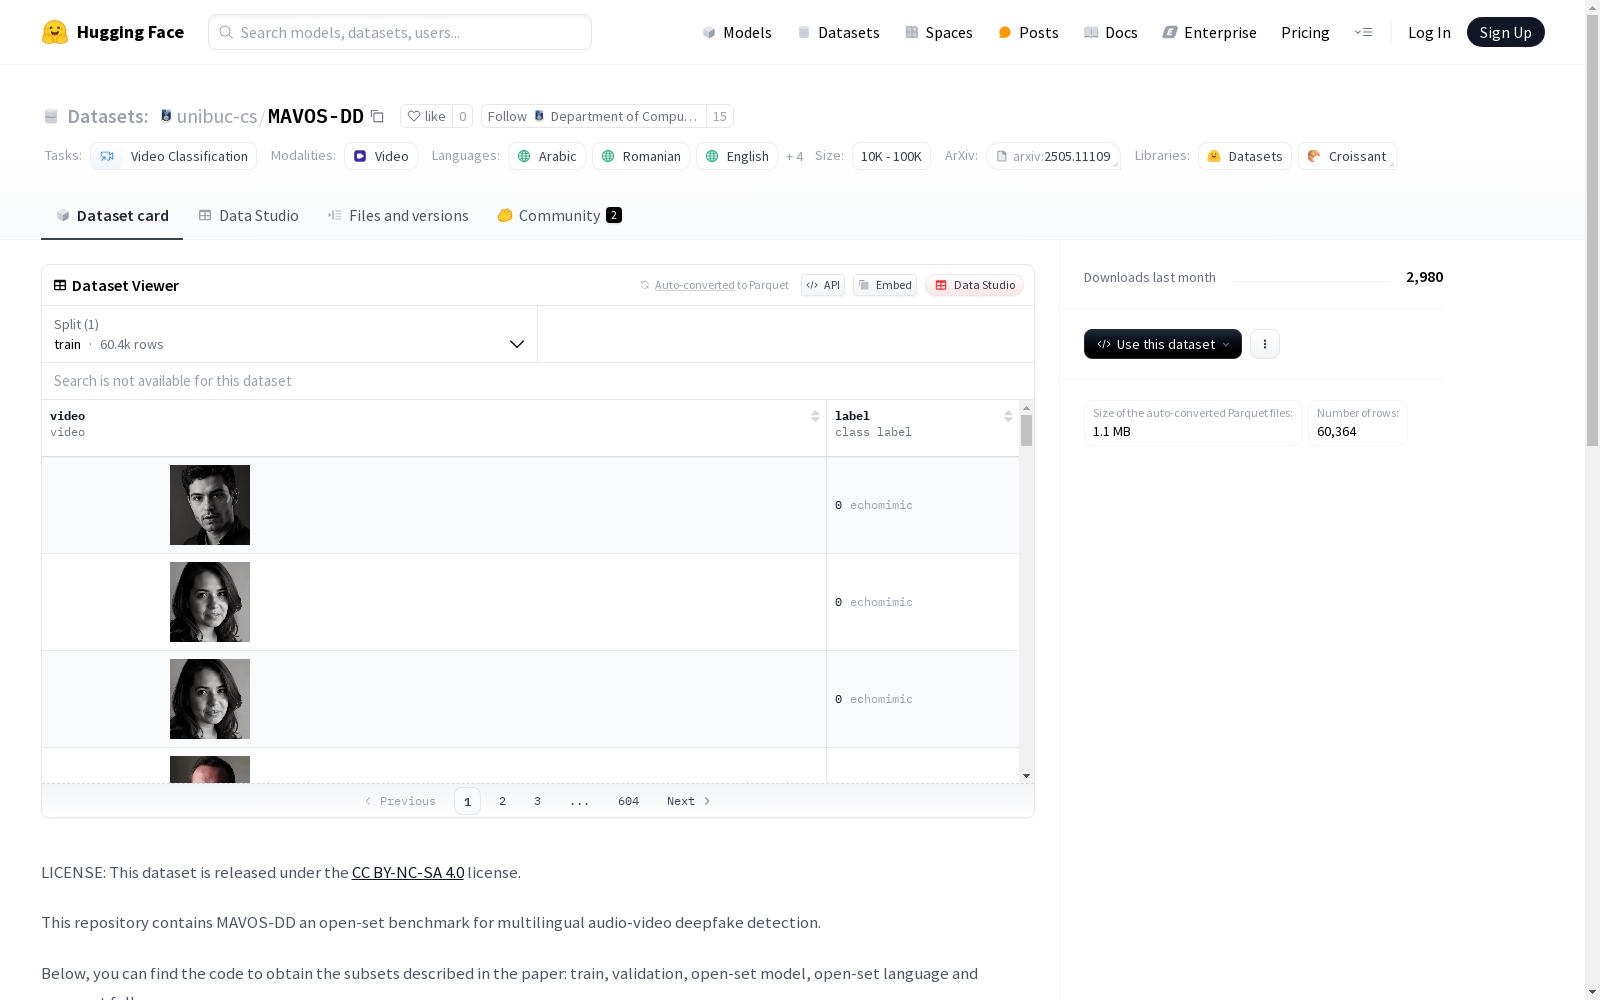Filter by English language tag
Viewport: 1600px width, 1000px height.
737,156
